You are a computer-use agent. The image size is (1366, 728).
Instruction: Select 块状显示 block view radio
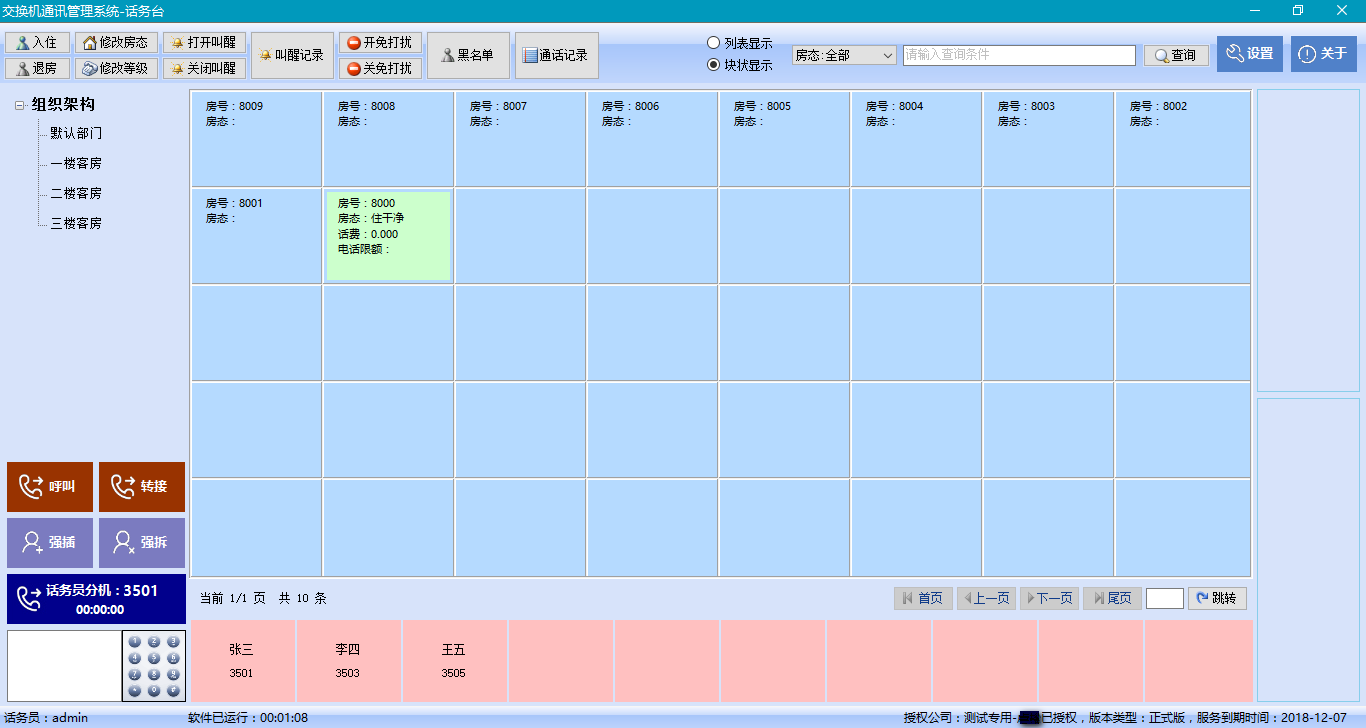(713, 65)
